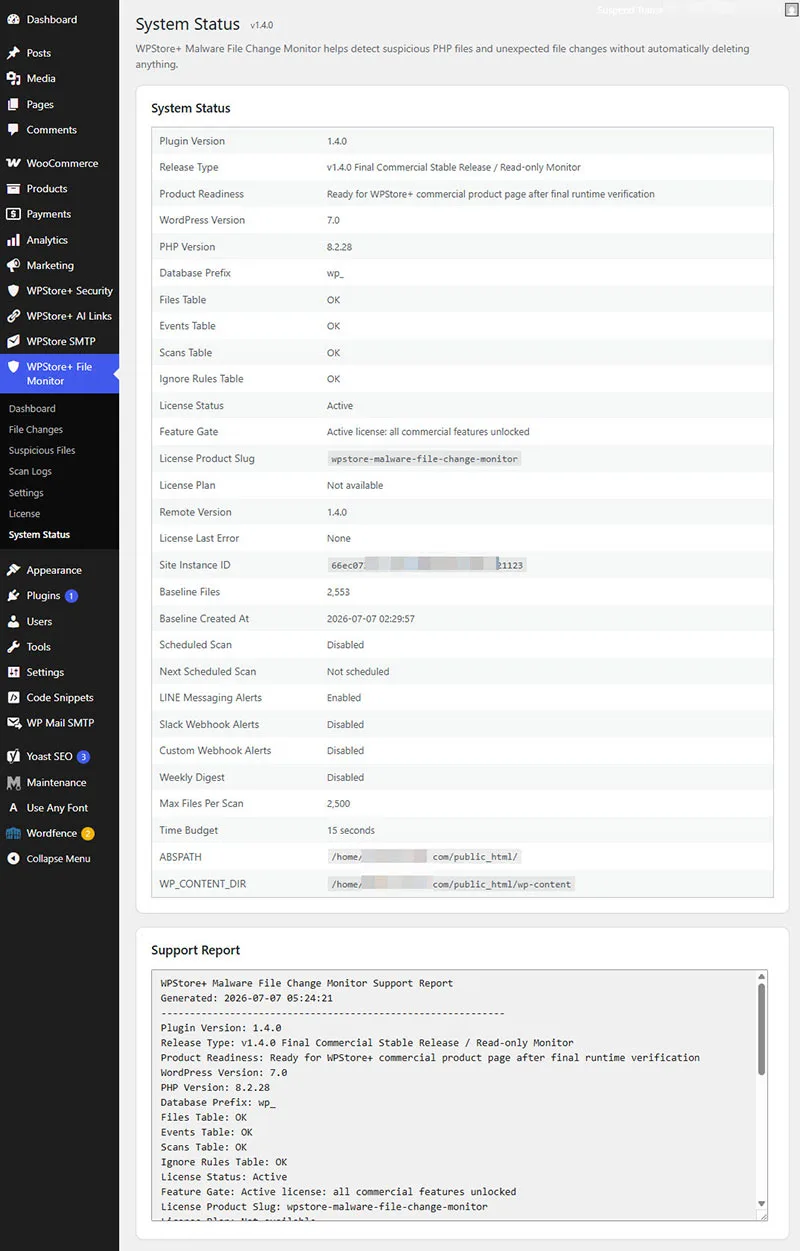800x1251 pixels.
Task: Open the WooCommerce menu label
Action: pyautogui.click(x=62, y=163)
